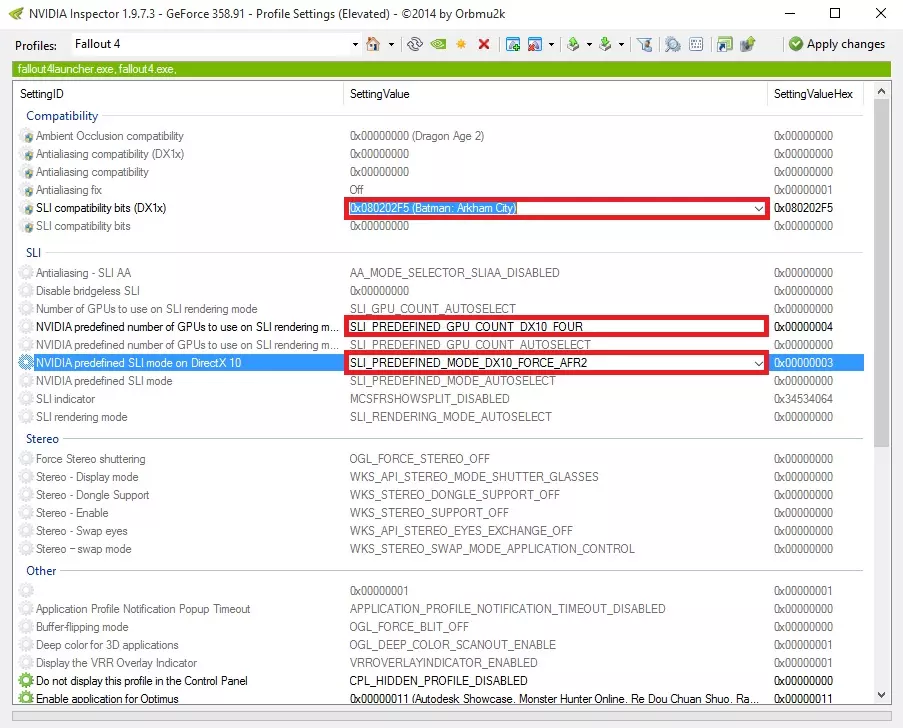Import a profile using green down arrow
Image resolution: width=903 pixels, height=728 pixels.
pos(605,44)
